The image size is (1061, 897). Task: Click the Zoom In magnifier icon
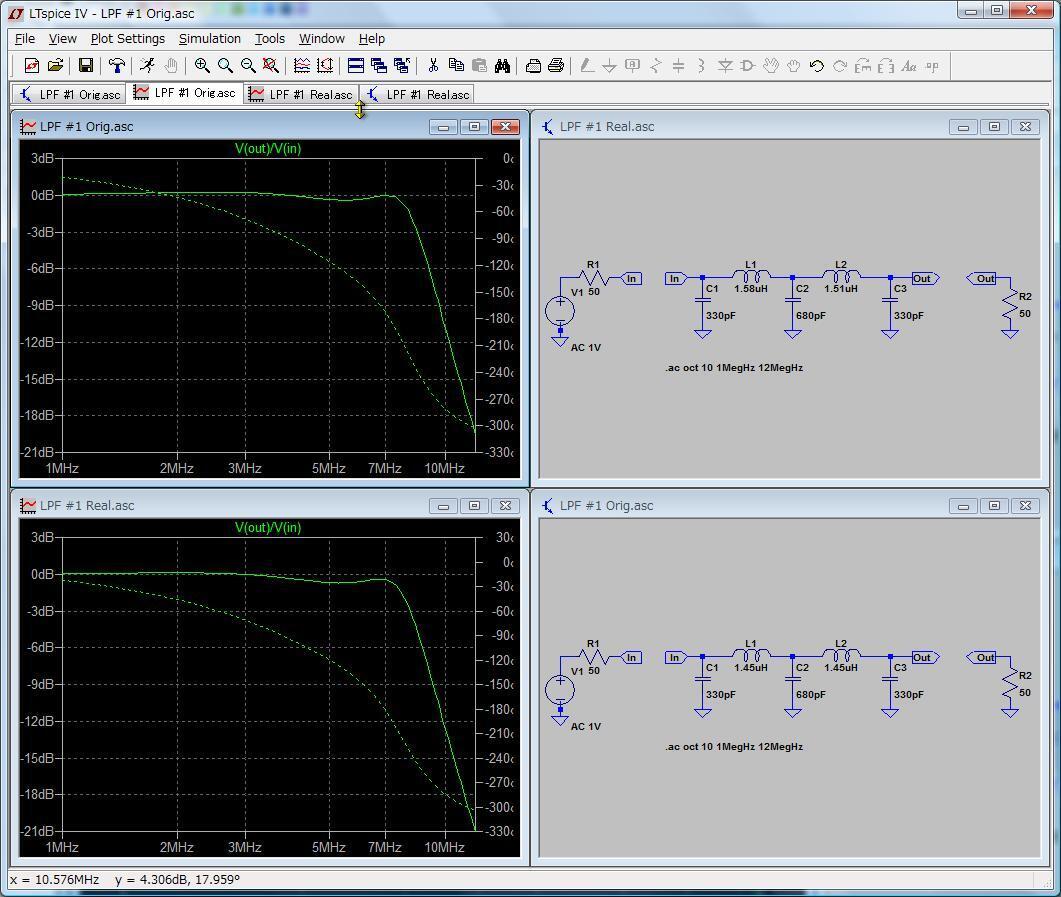click(x=202, y=66)
